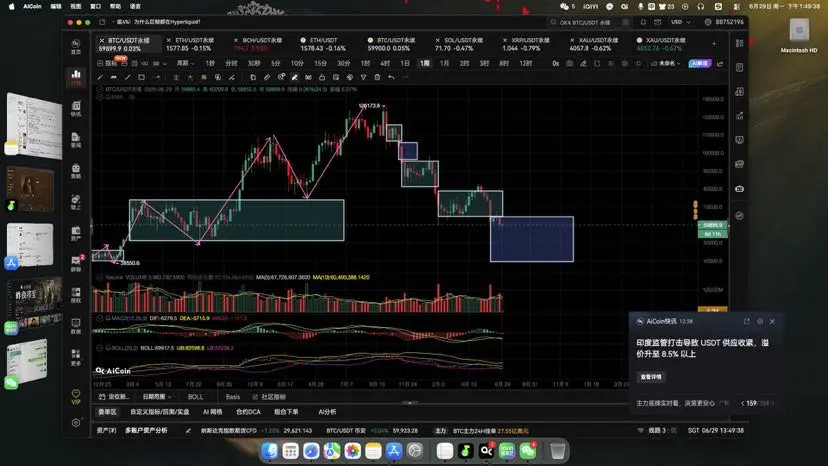Screen dimensions: 828x466
Task: Select the trend line drawing tool
Action: click(127, 77)
